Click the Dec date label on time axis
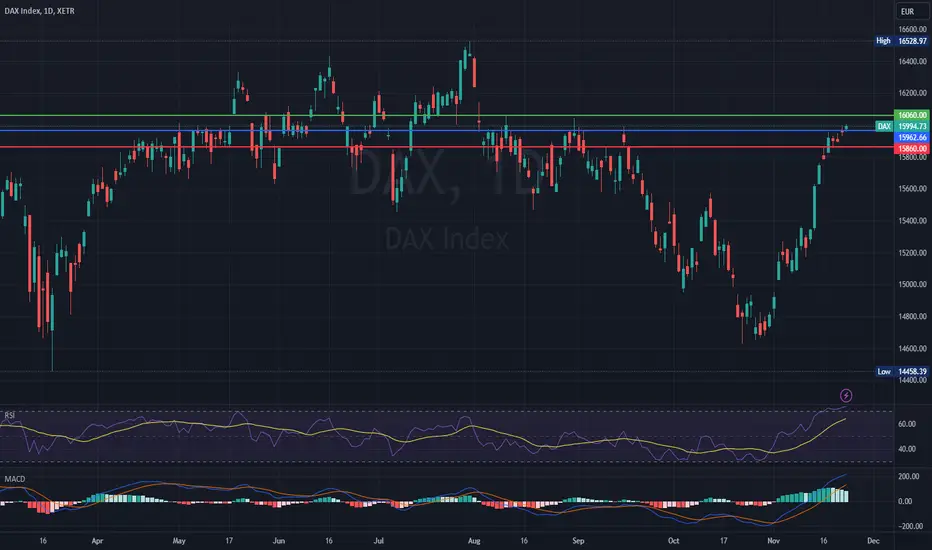The image size is (932, 550). coord(873,541)
